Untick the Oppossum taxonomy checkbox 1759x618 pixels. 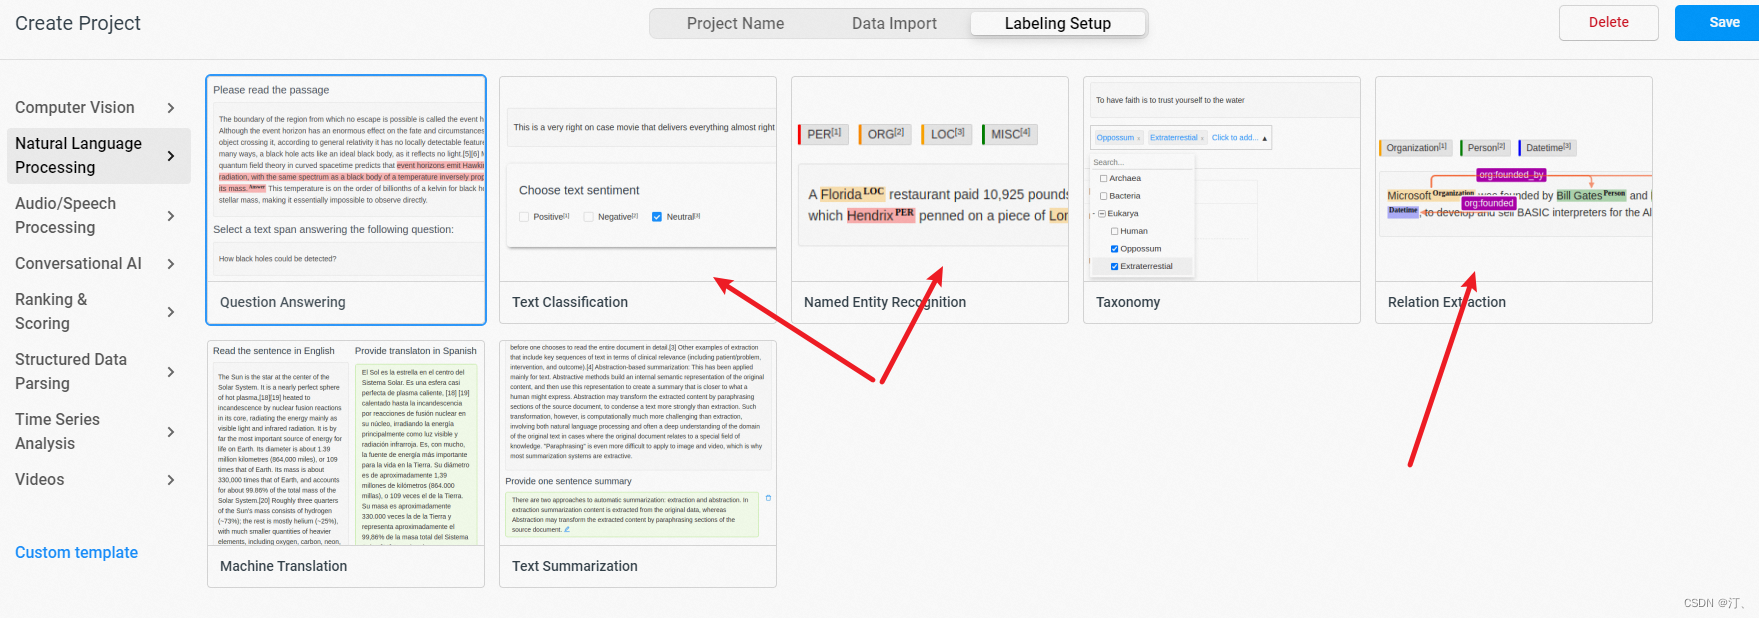1114,249
